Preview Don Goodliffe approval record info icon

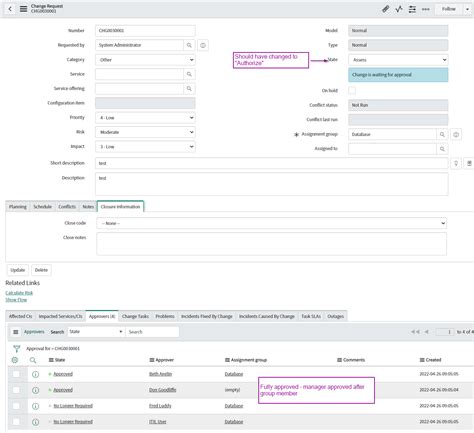pyautogui.click(x=35, y=390)
